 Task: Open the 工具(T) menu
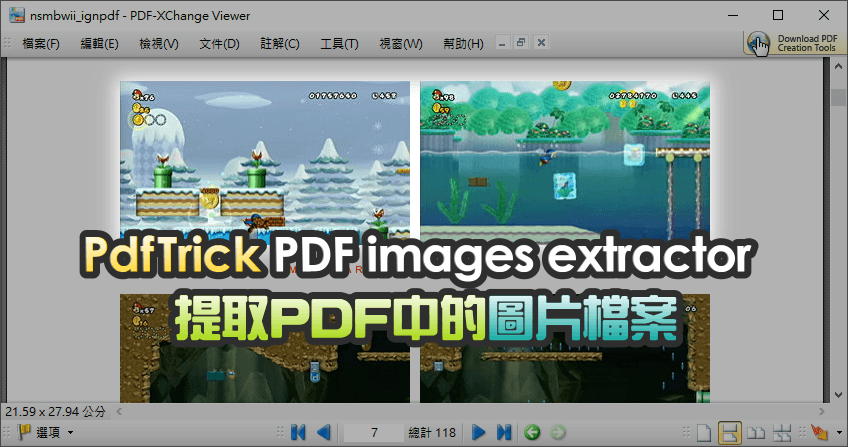[339, 44]
